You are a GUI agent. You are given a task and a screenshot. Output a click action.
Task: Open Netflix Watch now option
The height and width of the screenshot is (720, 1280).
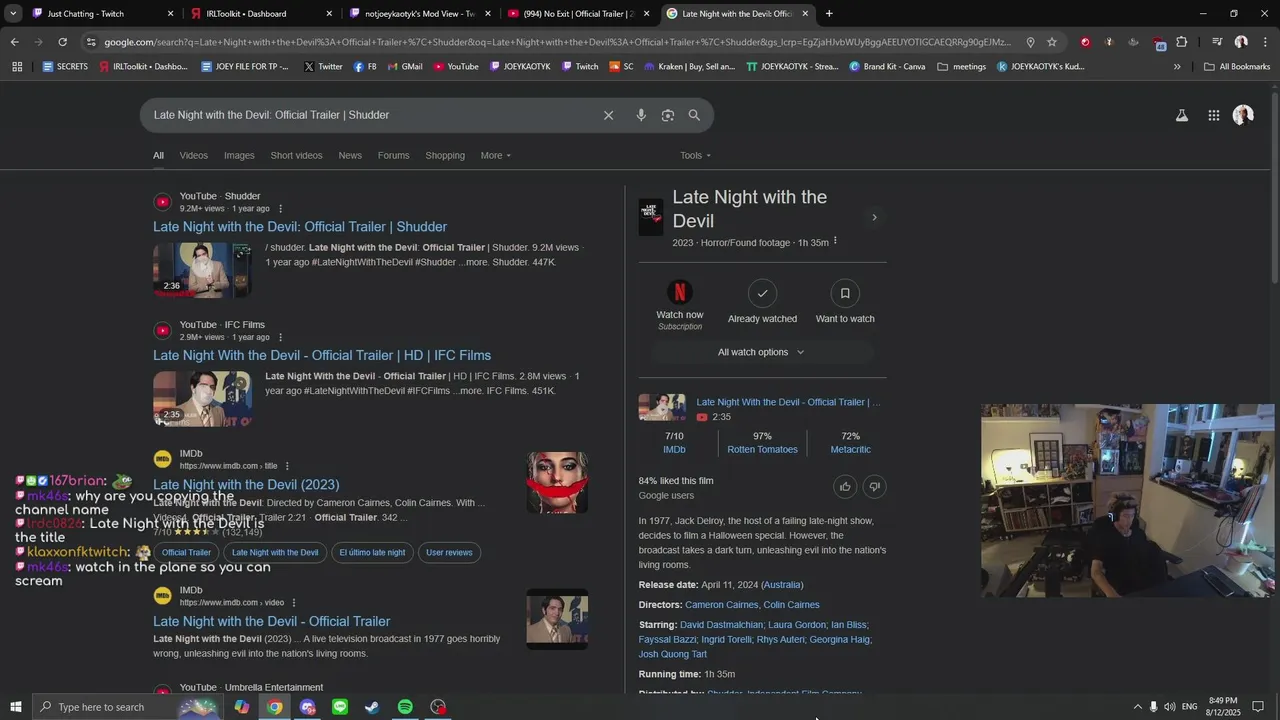point(680,305)
